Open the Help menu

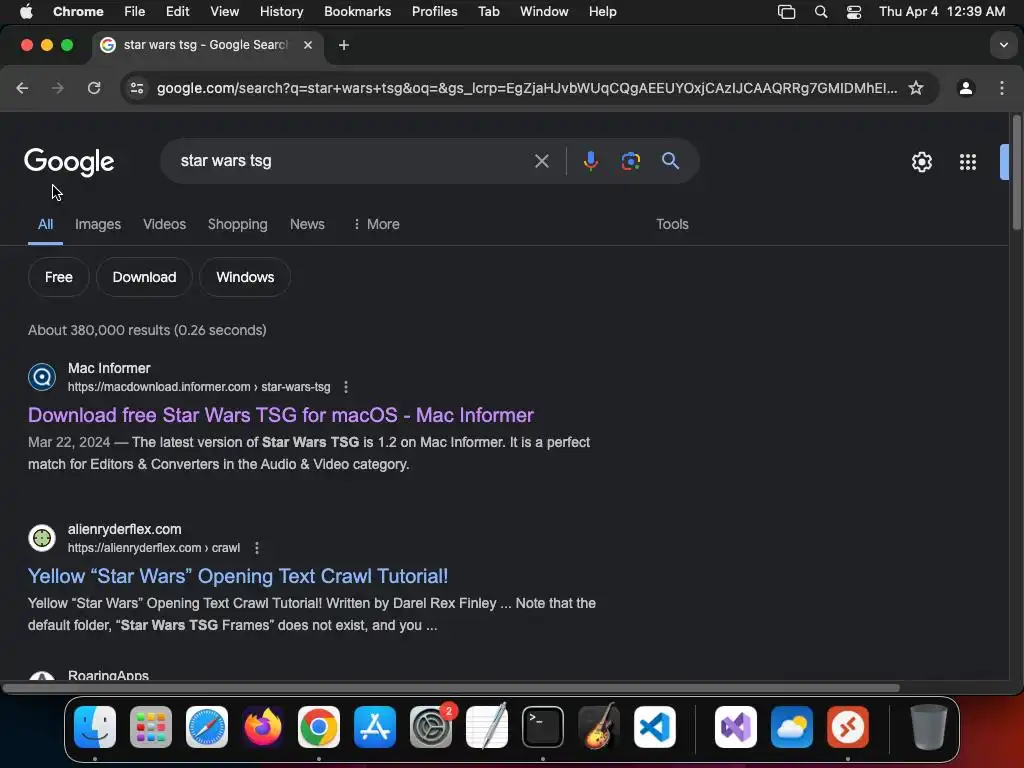[602, 12]
